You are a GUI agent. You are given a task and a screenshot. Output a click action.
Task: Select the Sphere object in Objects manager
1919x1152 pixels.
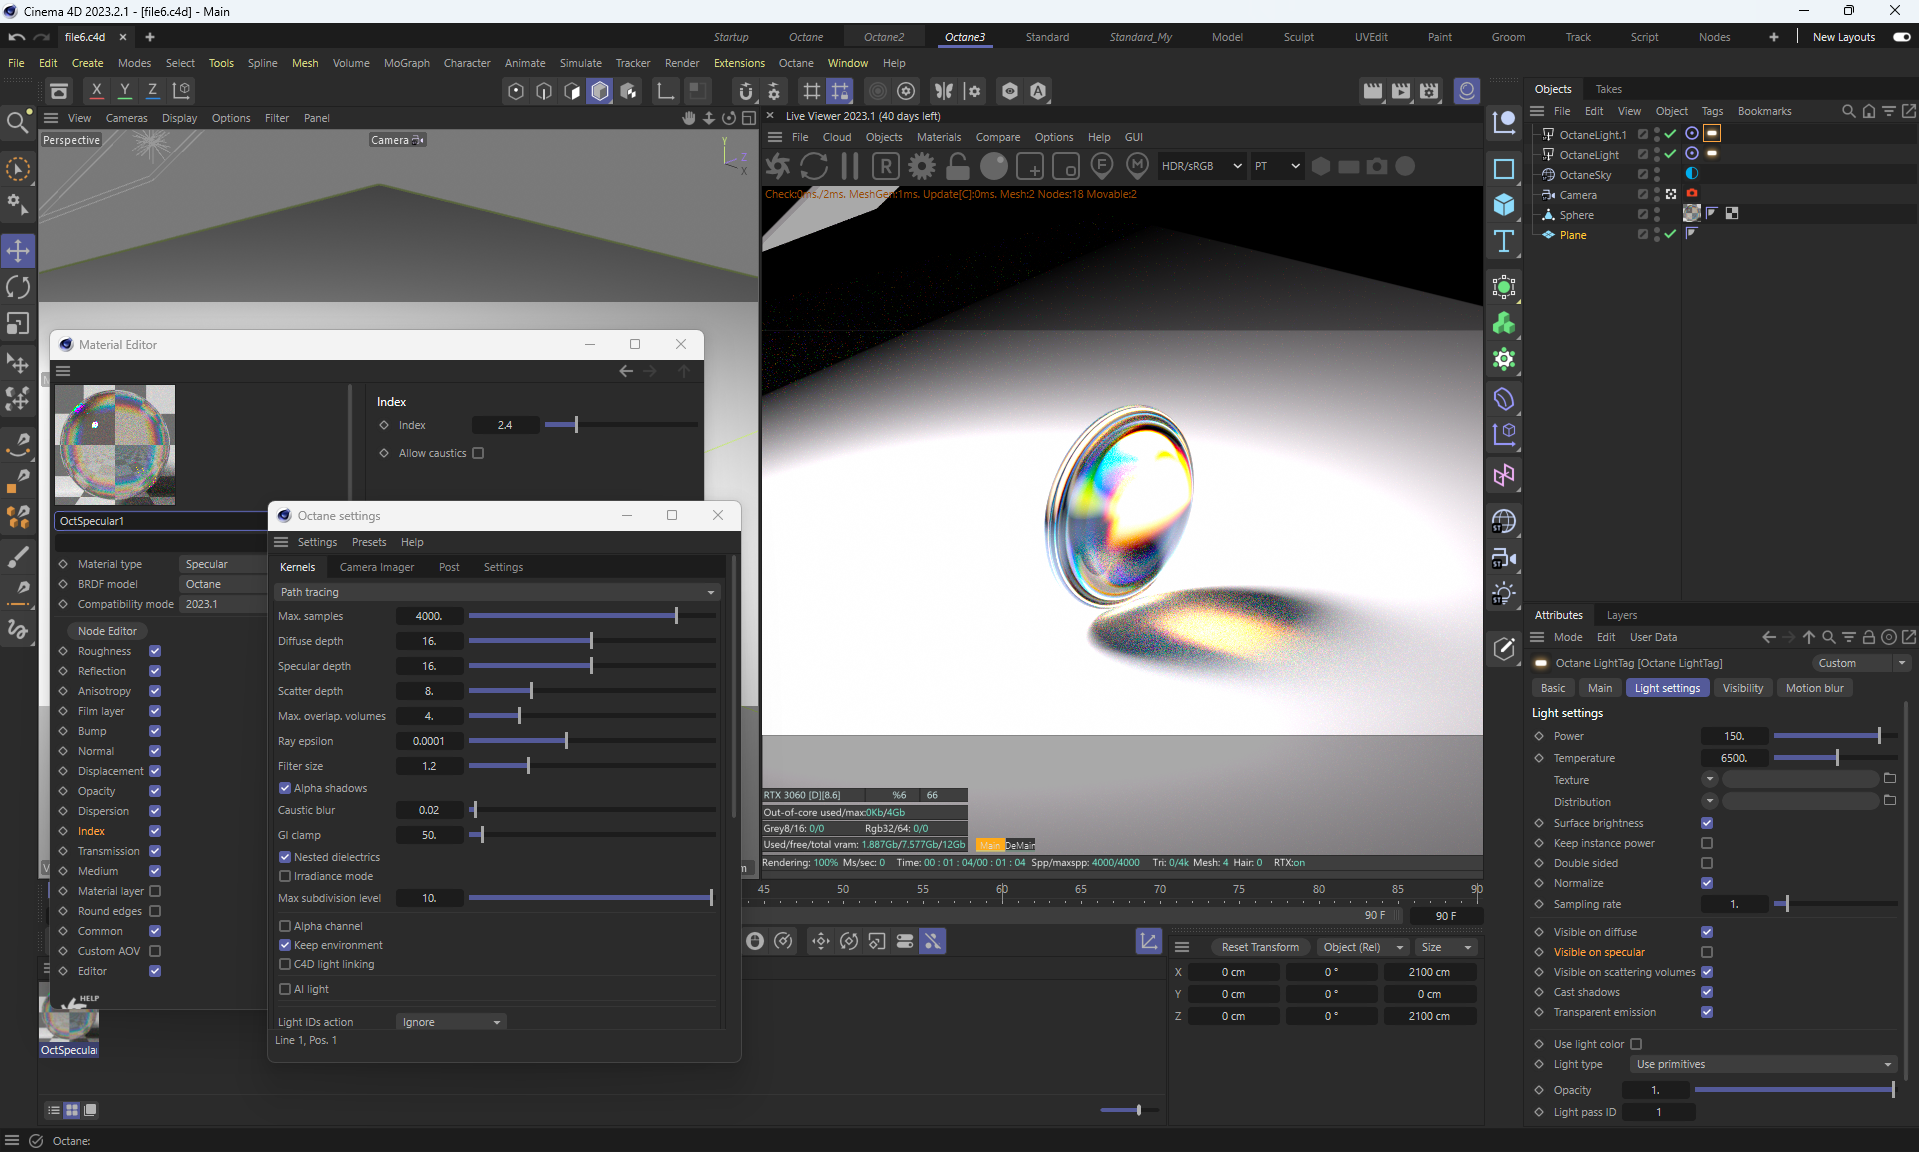click(x=1576, y=215)
